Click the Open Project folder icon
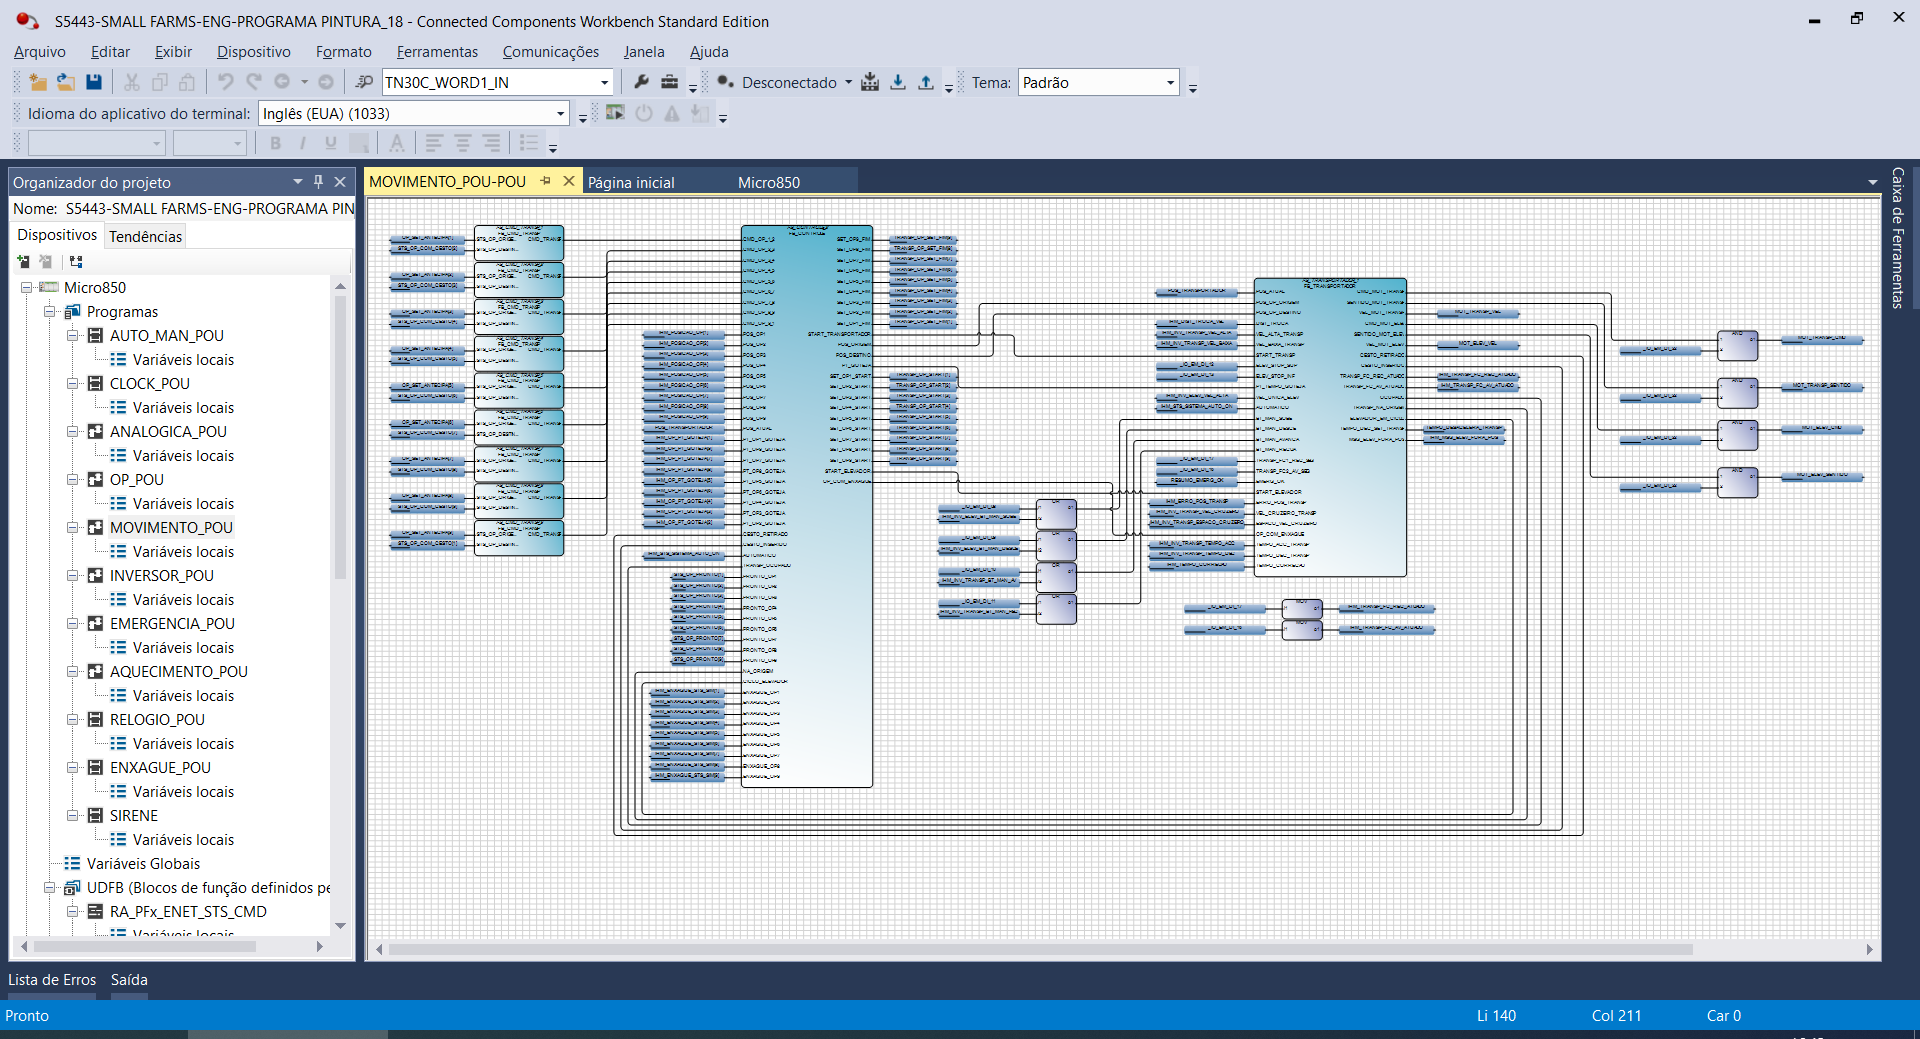Image resolution: width=1920 pixels, height=1039 pixels. click(x=66, y=82)
